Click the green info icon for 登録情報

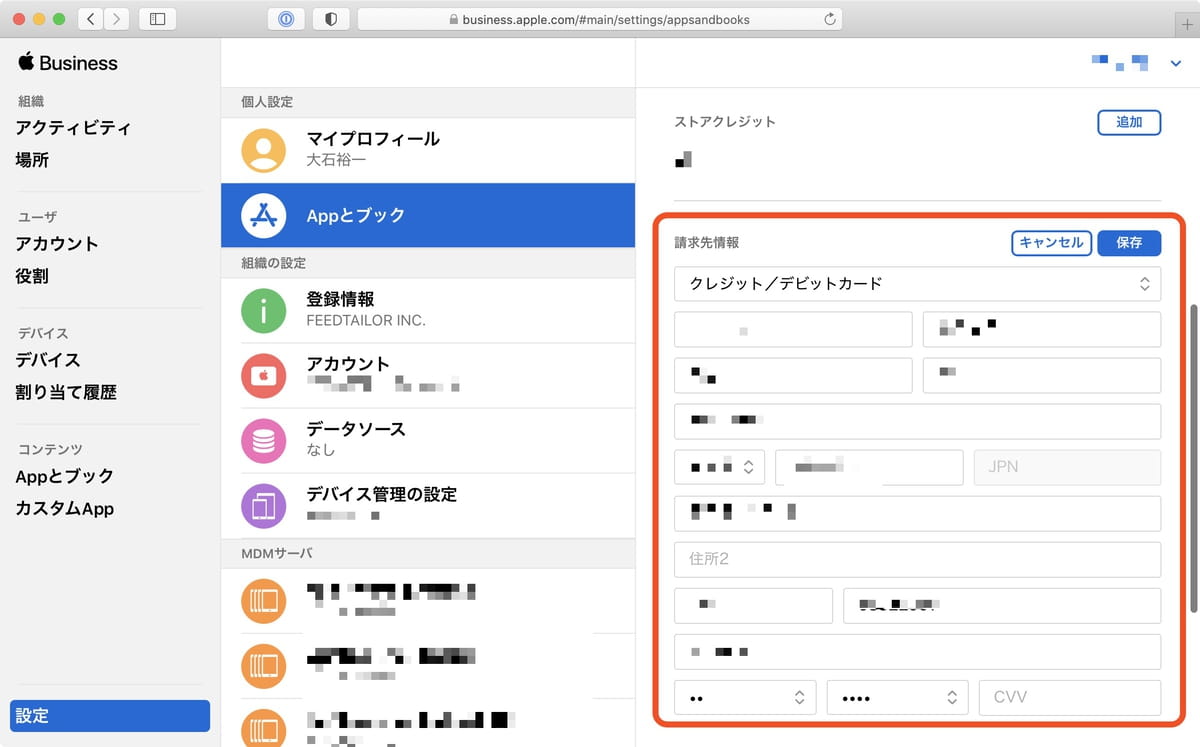[x=263, y=310]
